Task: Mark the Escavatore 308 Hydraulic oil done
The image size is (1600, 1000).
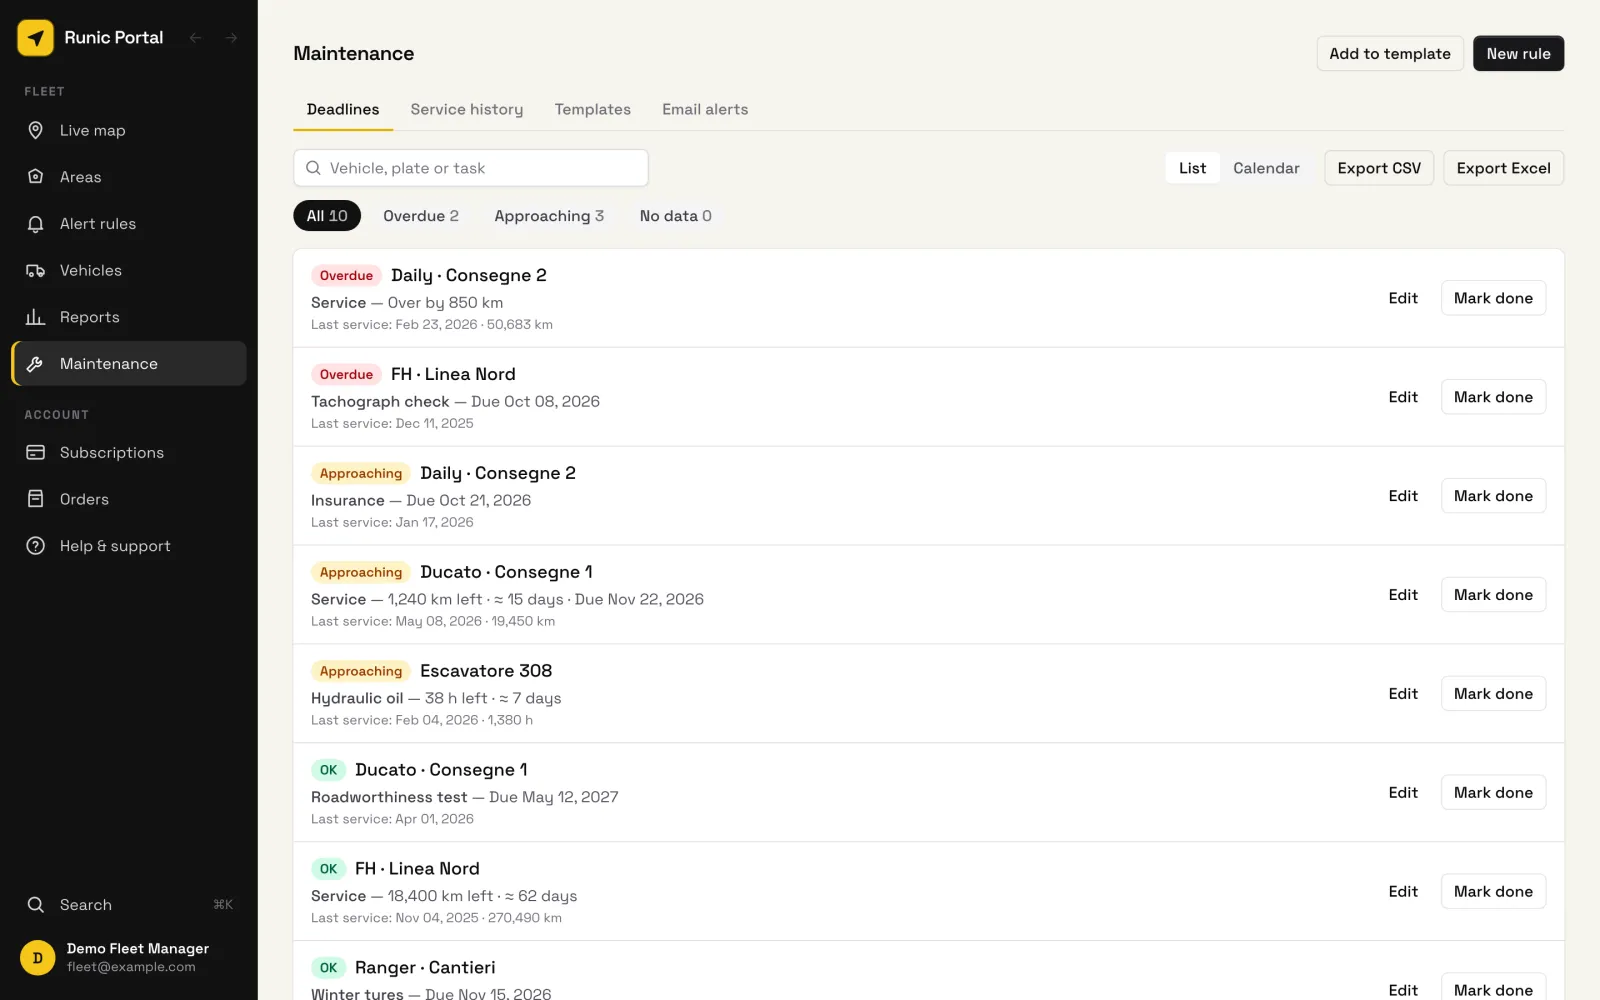Action: click(1493, 694)
